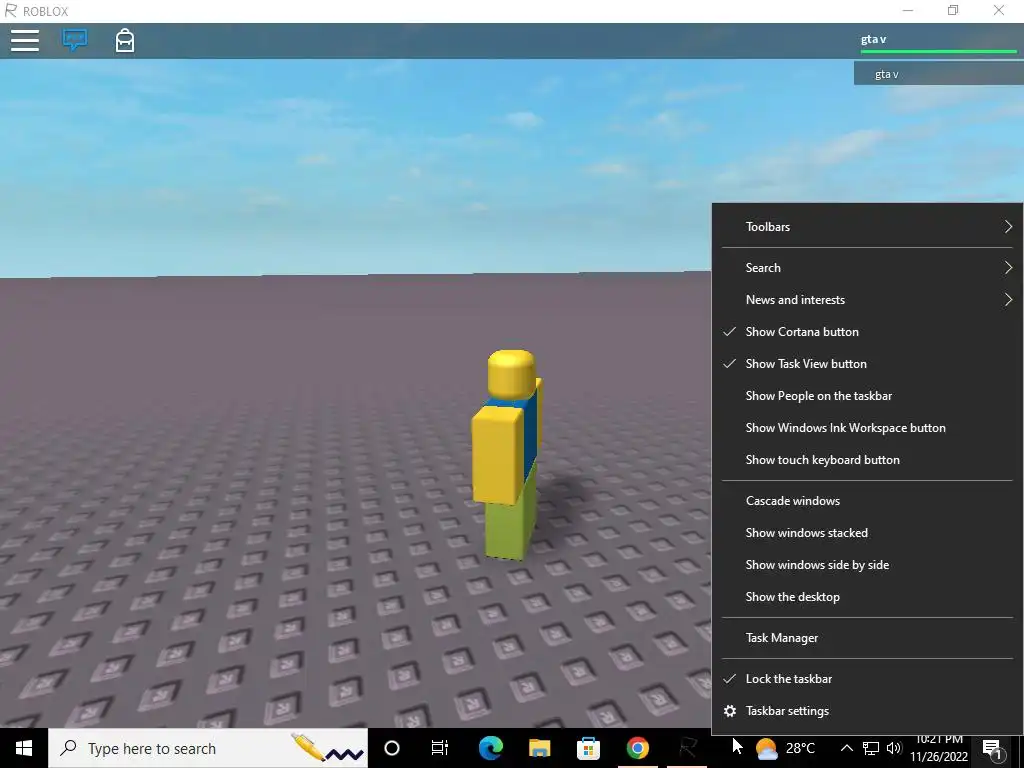Select the Roblox taskbar icon
The width and height of the screenshot is (1024, 768).
(686, 748)
